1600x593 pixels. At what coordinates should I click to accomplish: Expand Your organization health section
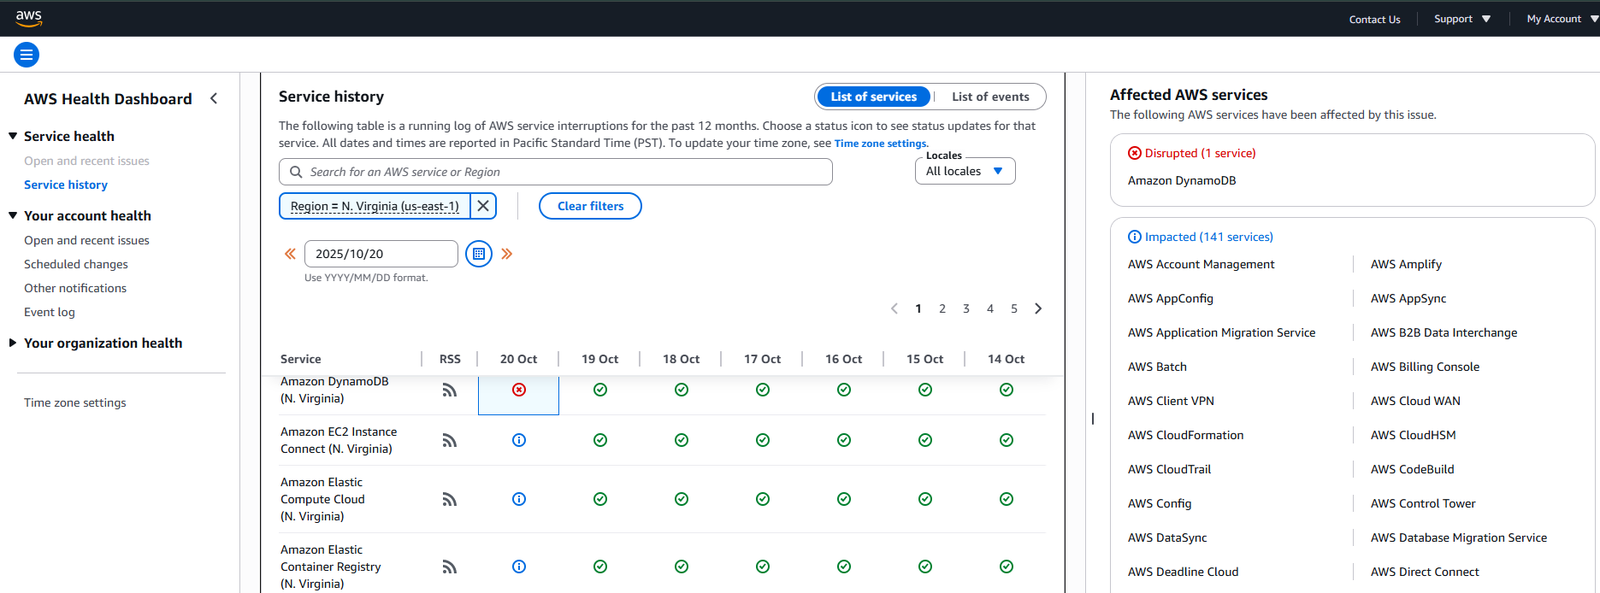[13, 343]
